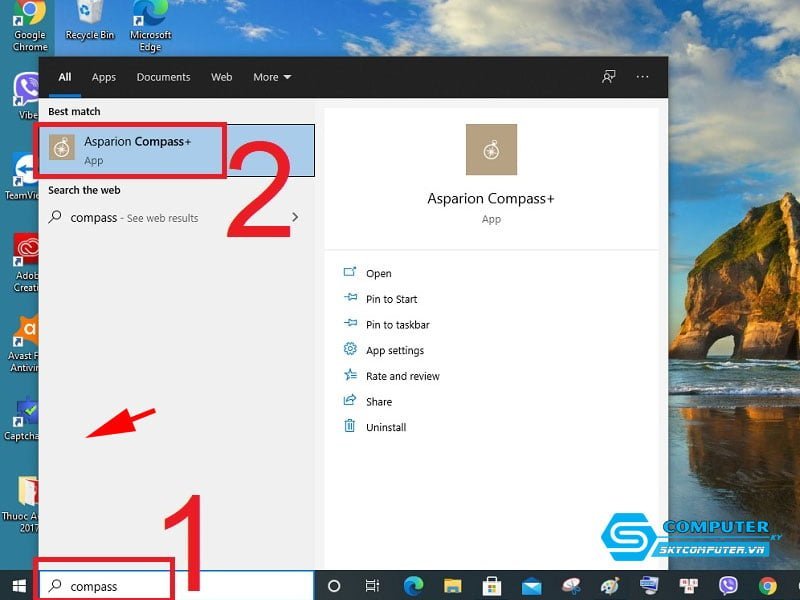
Task: Open Cortana circle on the taskbar
Action: (x=334, y=586)
